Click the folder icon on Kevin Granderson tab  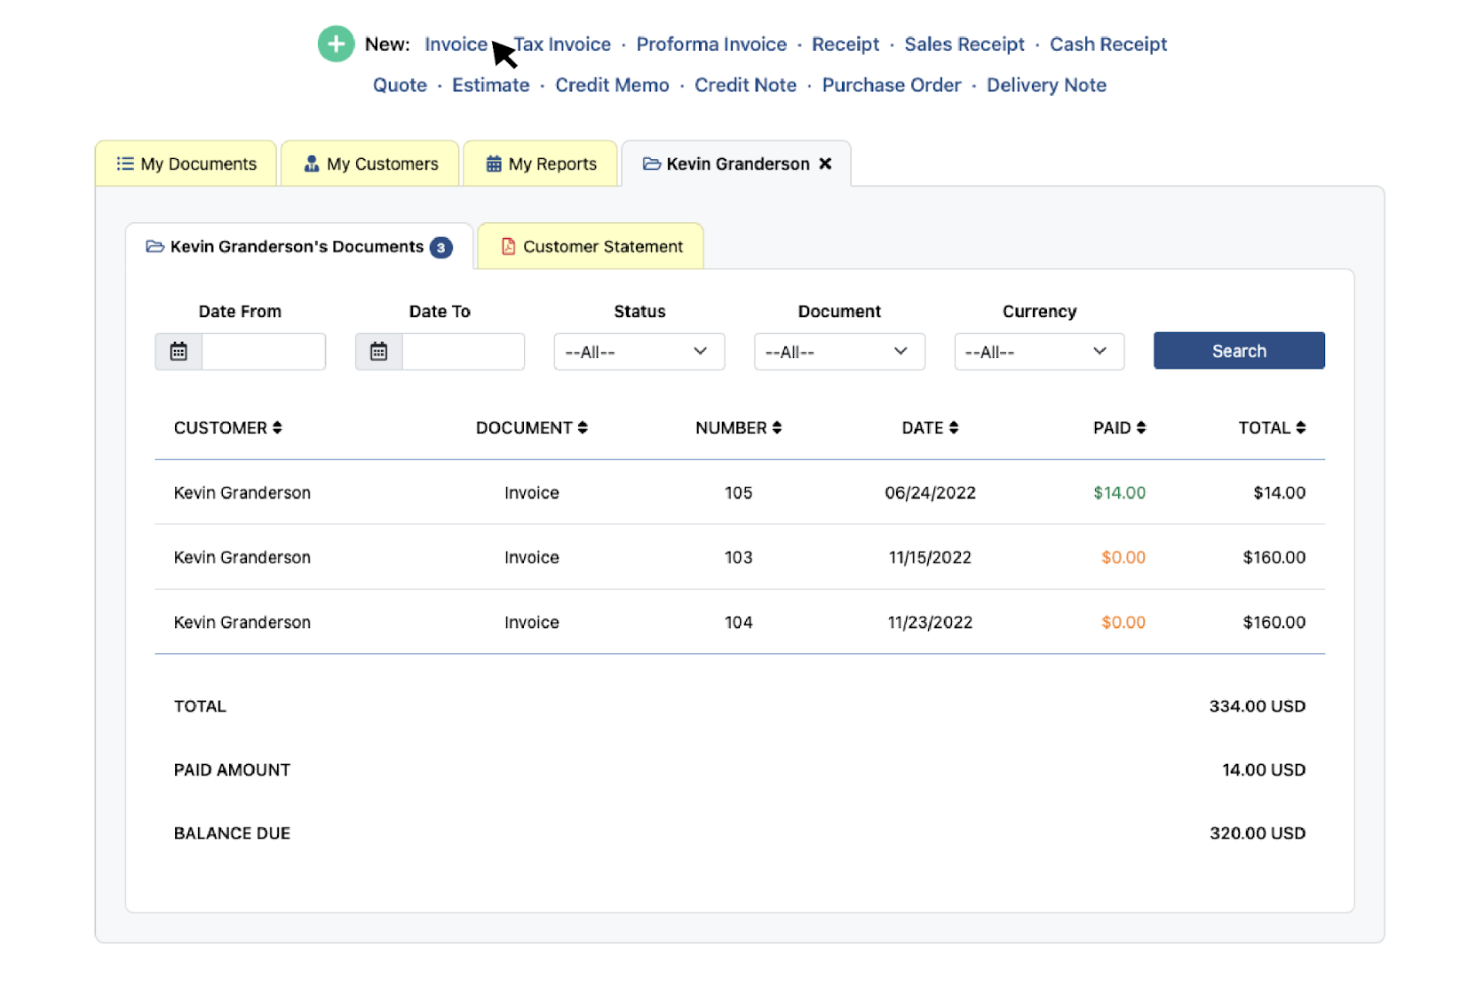653,164
